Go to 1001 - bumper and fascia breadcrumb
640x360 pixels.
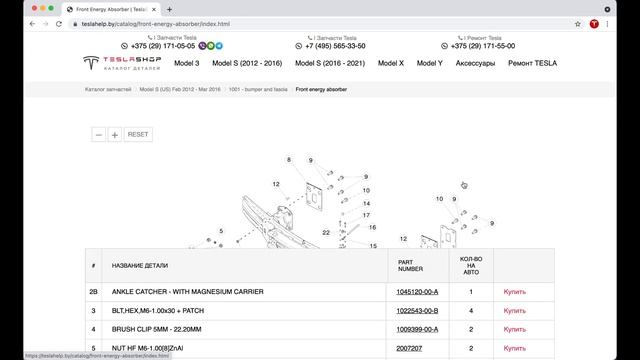click(x=258, y=89)
